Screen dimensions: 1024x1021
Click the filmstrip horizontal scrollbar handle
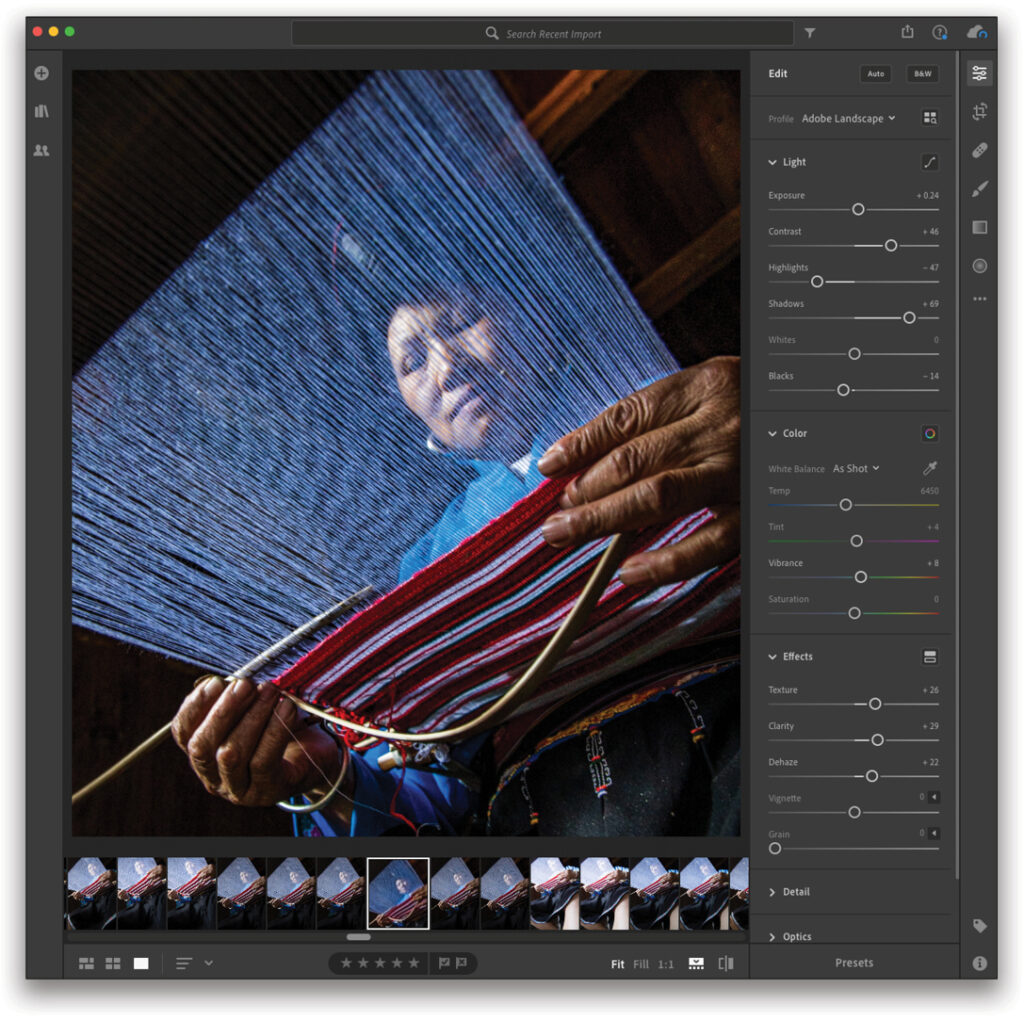[x=359, y=937]
